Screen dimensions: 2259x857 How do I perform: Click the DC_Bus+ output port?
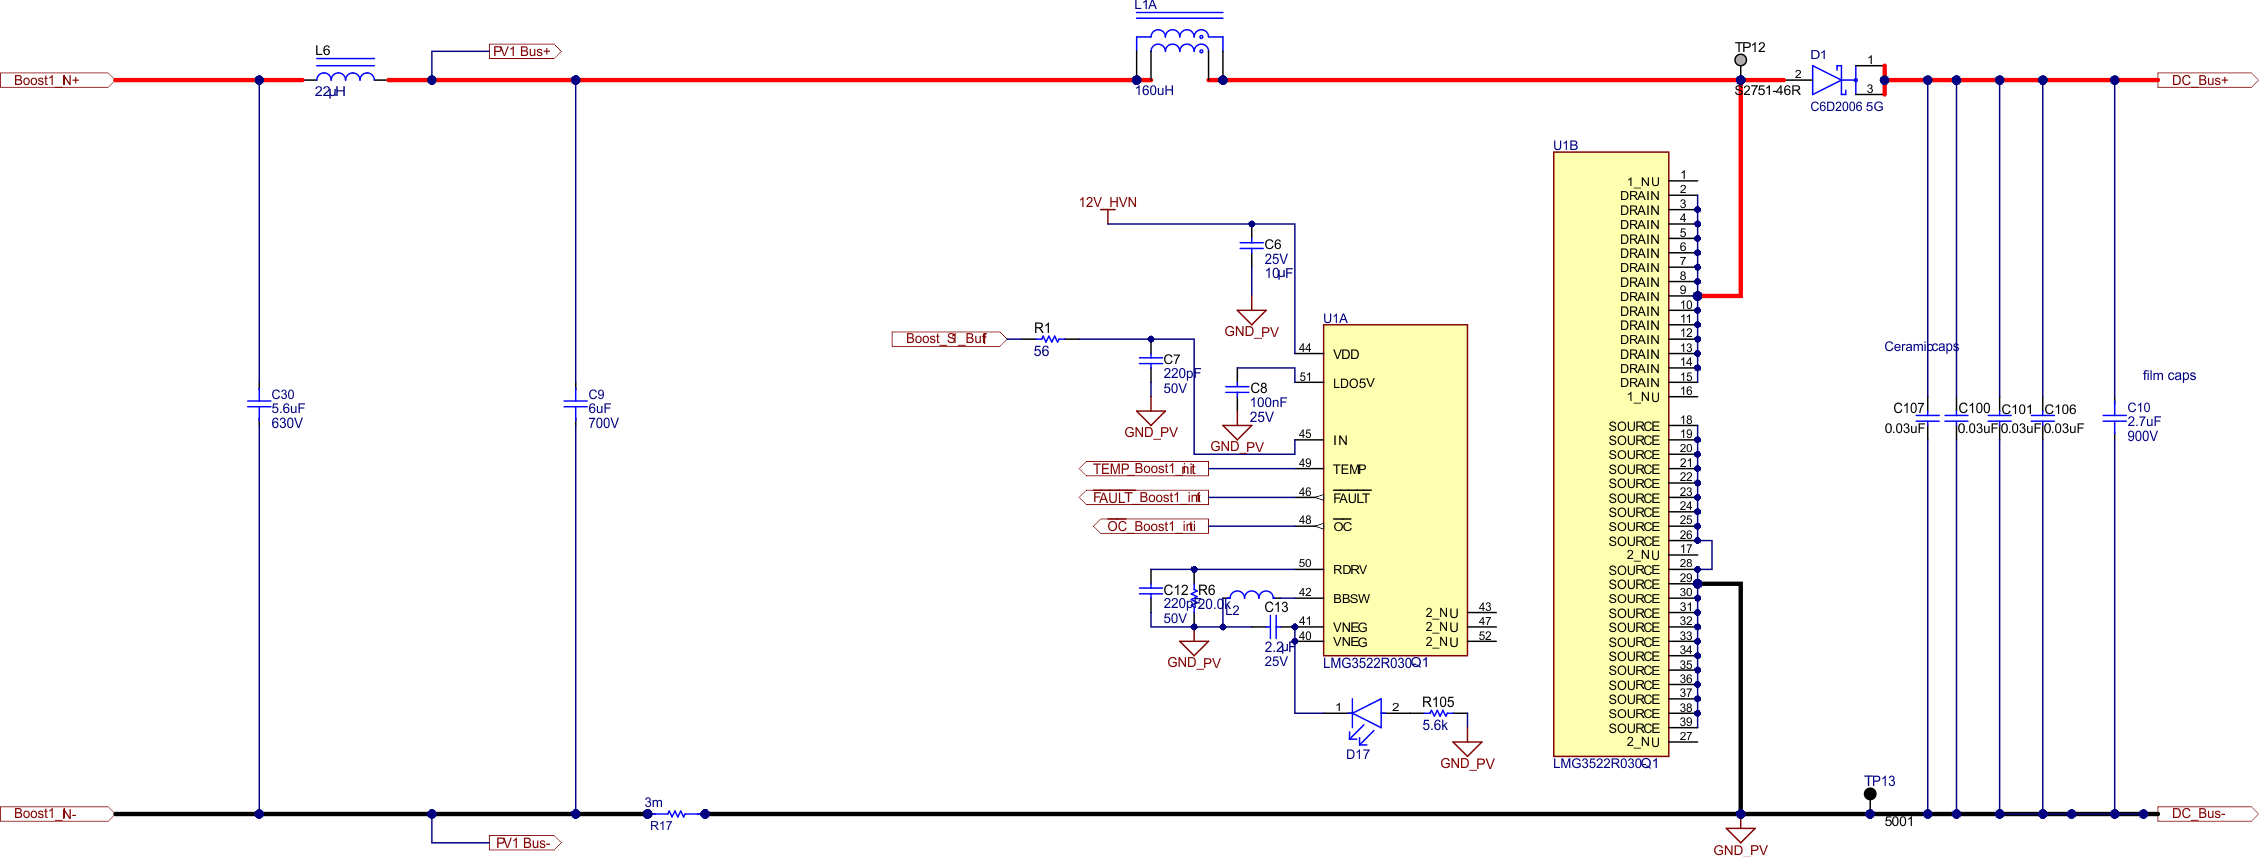2208,80
